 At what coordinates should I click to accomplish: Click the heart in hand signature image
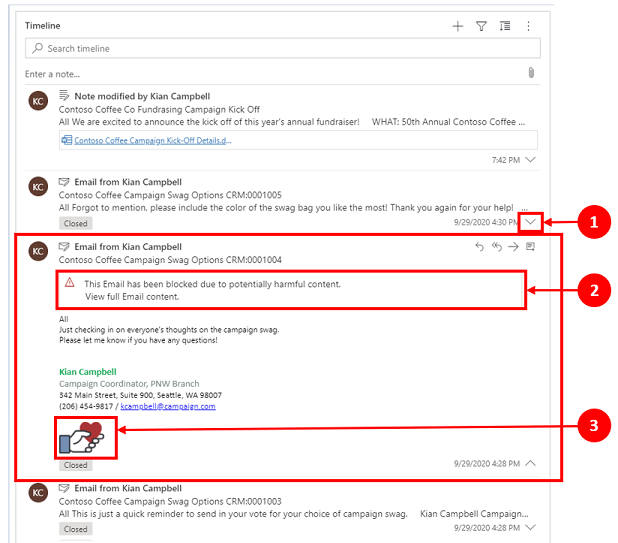click(82, 437)
